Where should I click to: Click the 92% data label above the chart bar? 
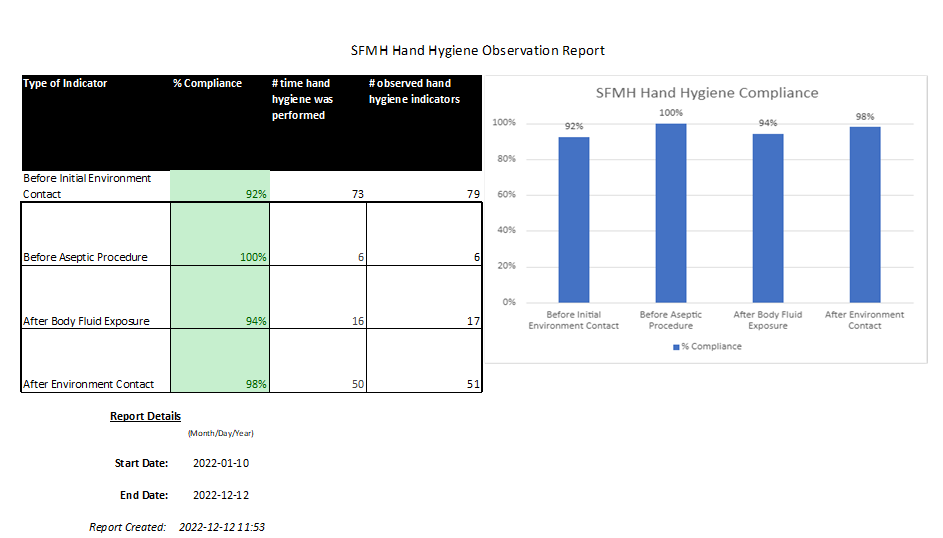pos(574,126)
